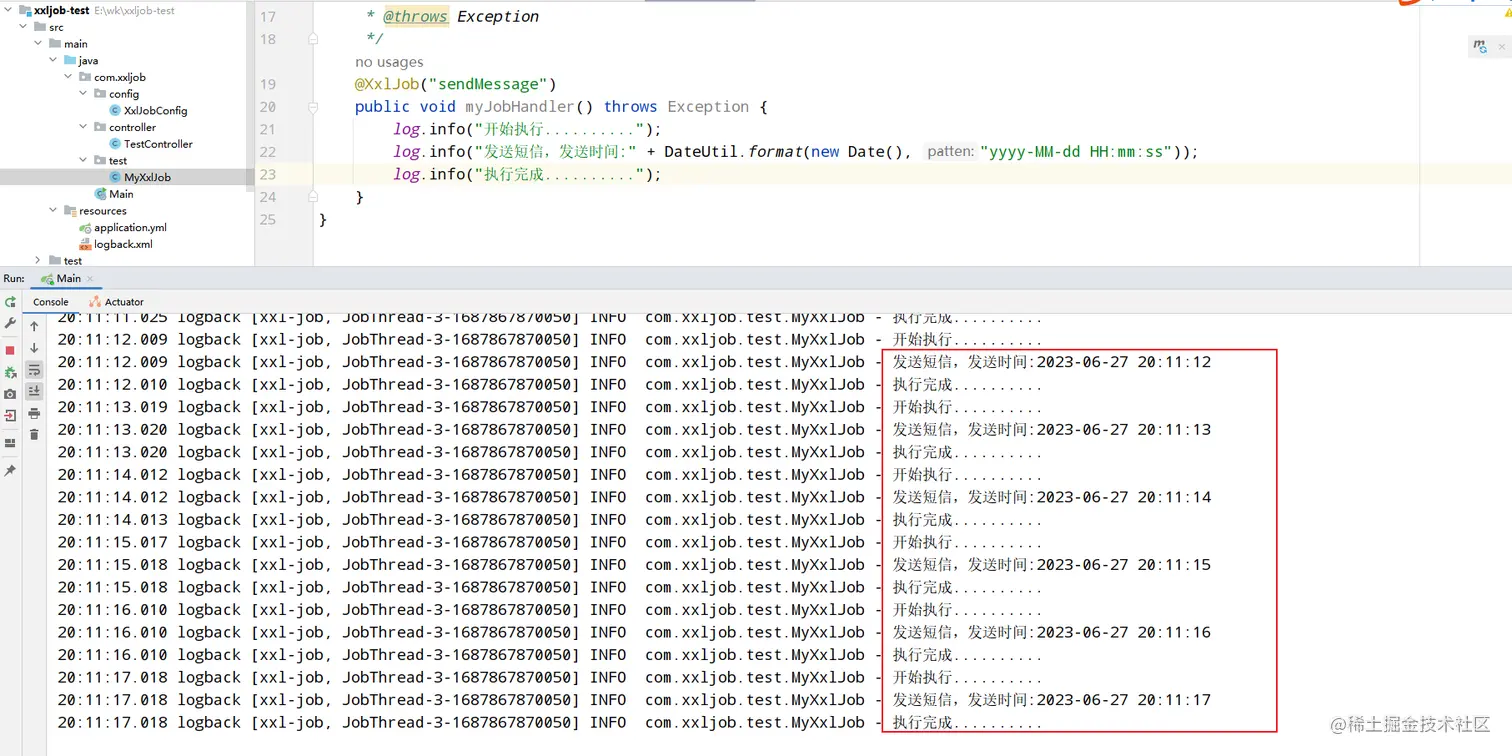This screenshot has width=1512, height=756.
Task: Click console log time 2023-06-27 20:11:12
Action: coord(1124,362)
